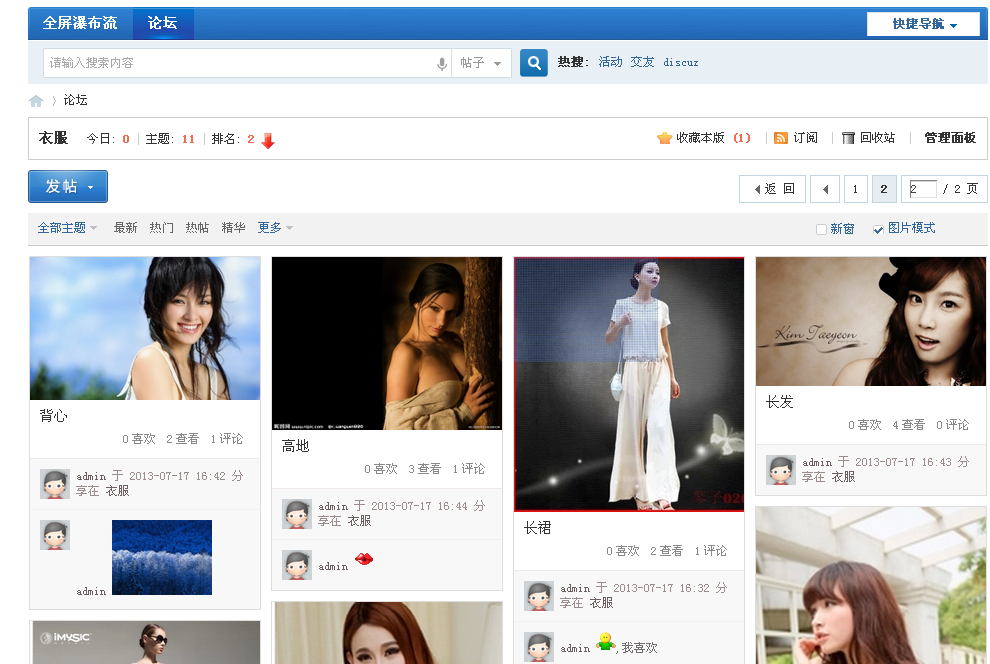Open the 帖子 search type dropdown
990x664 pixels.
pyautogui.click(x=478, y=62)
